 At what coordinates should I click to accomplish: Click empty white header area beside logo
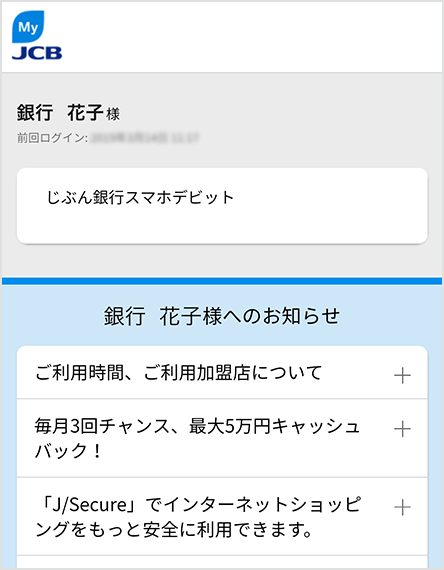pos(251,36)
